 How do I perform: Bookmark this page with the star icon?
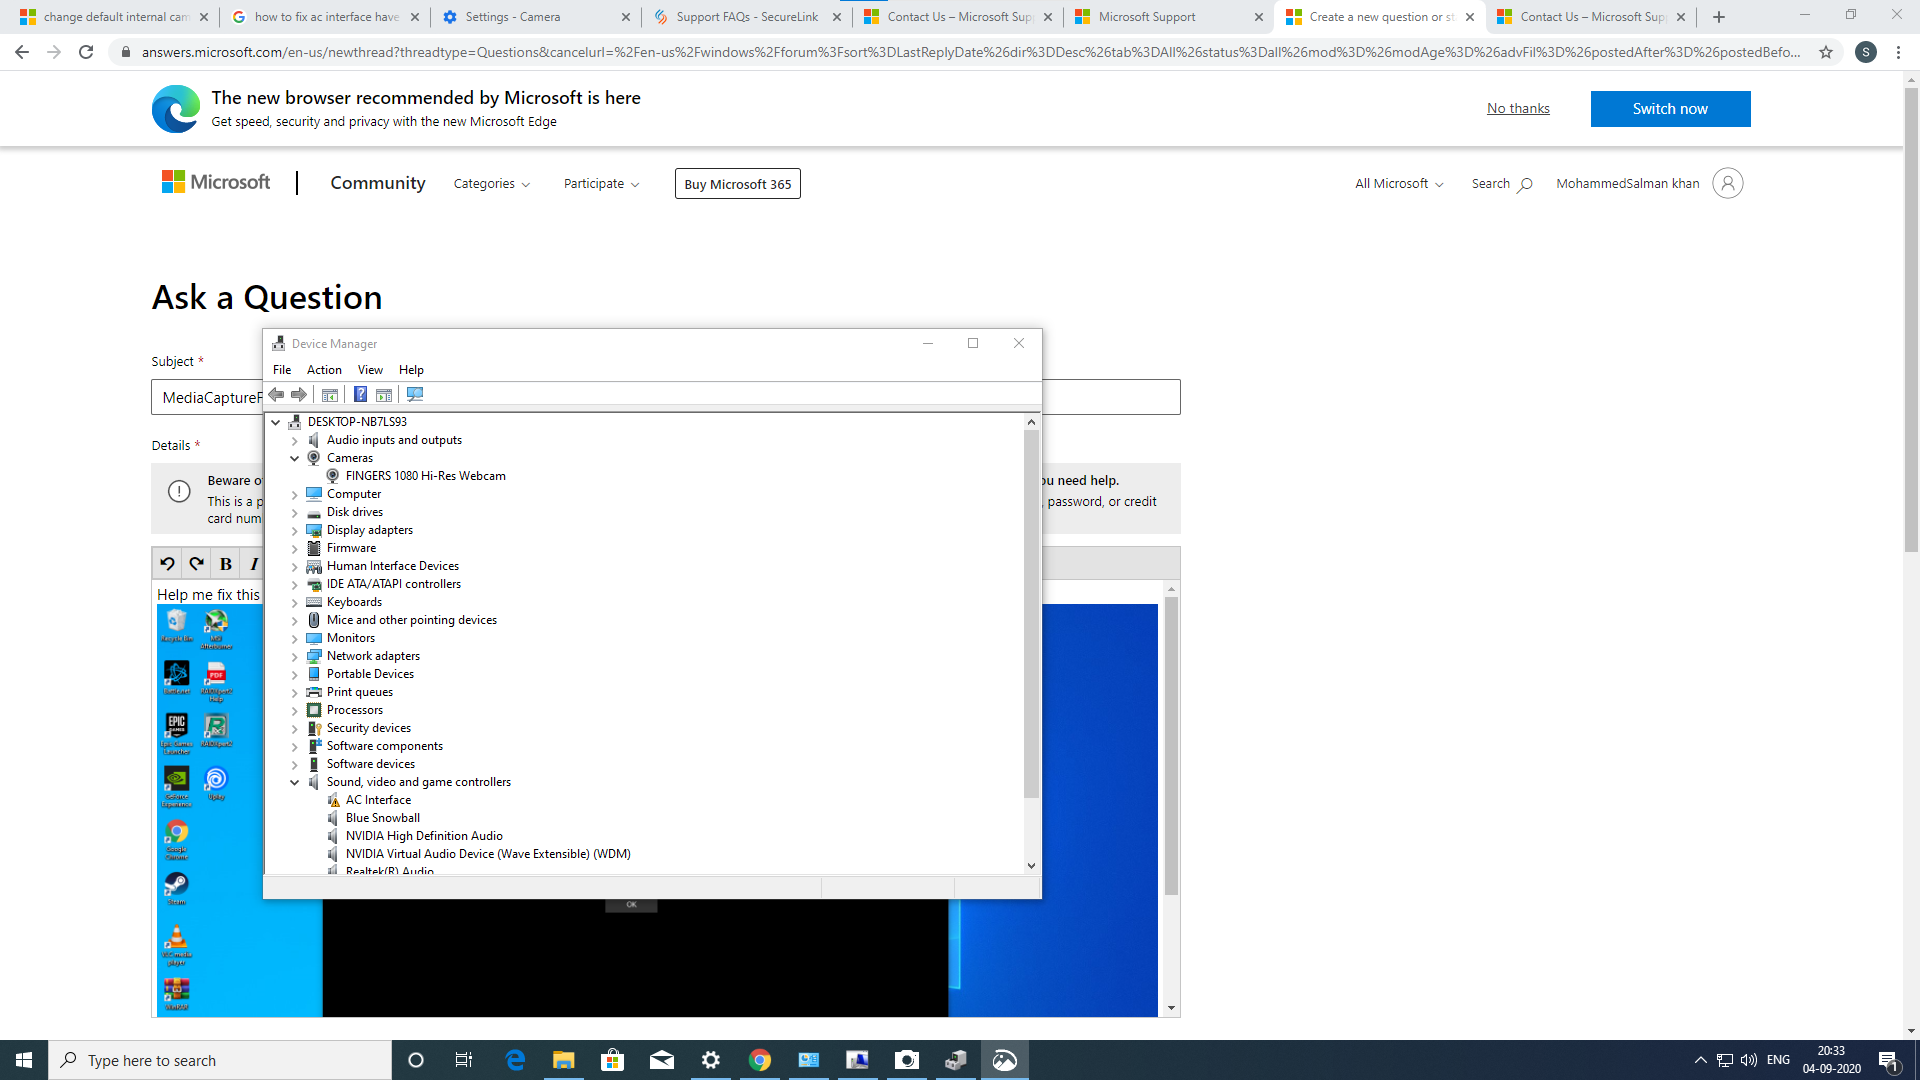pos(1826,52)
